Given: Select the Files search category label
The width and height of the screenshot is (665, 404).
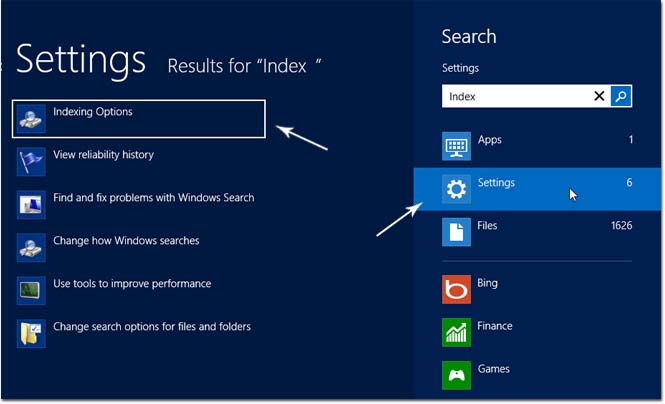Looking at the screenshot, I should coord(487,226).
